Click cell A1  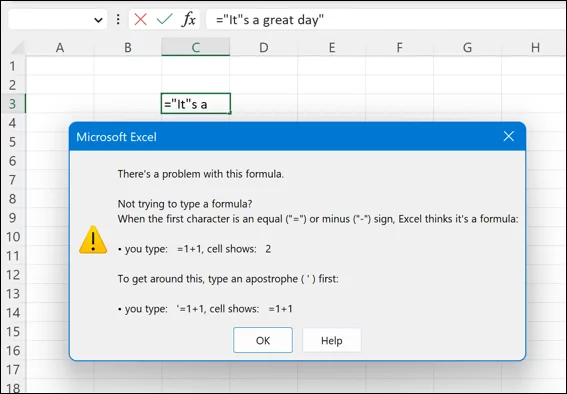[60, 66]
